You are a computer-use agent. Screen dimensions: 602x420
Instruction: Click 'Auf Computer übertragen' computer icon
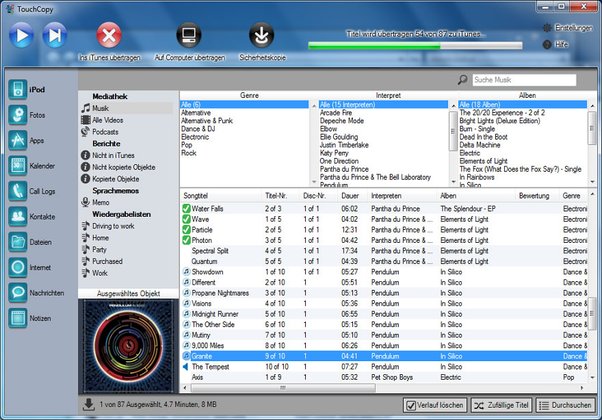189,35
